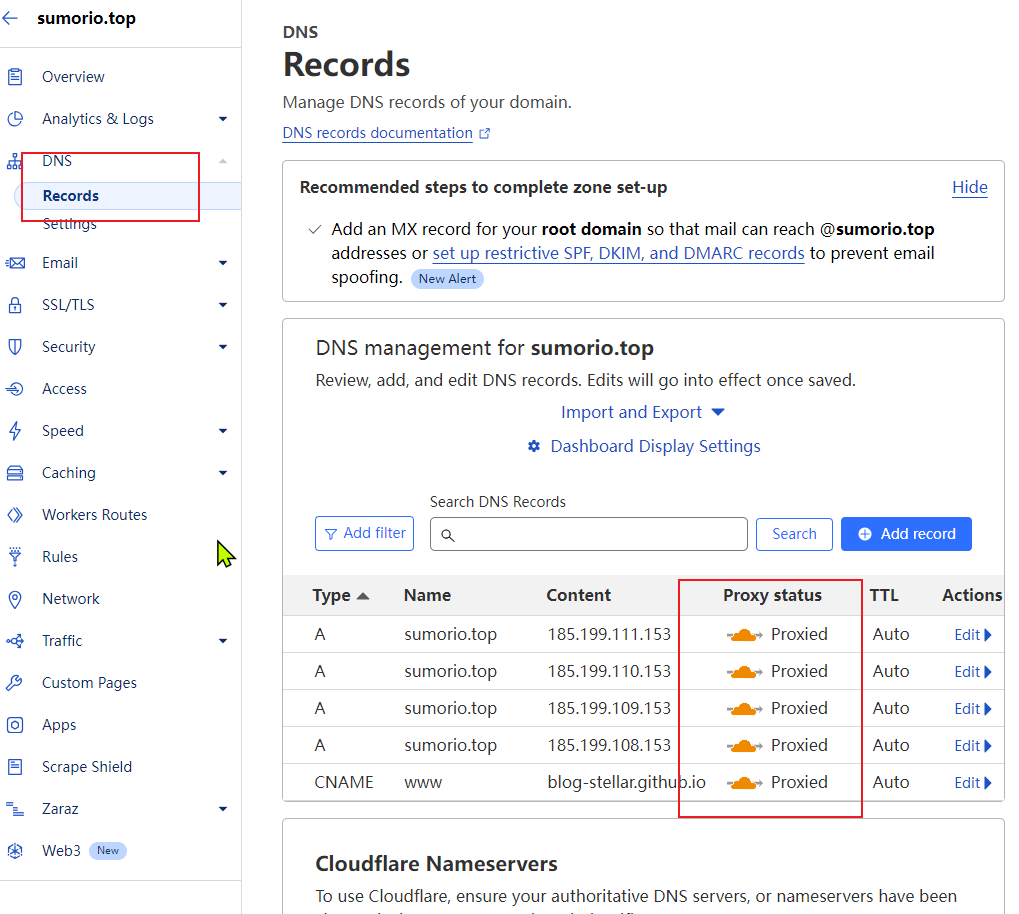Click the Apps icon in sidebar

point(15,725)
